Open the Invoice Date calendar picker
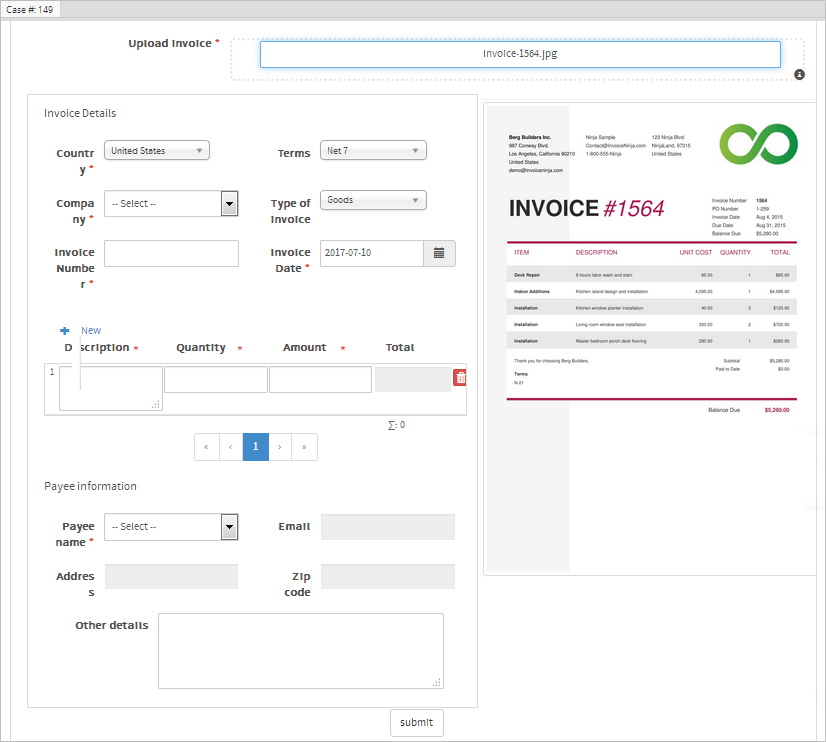Image resolution: width=826 pixels, height=742 pixels. tap(439, 254)
